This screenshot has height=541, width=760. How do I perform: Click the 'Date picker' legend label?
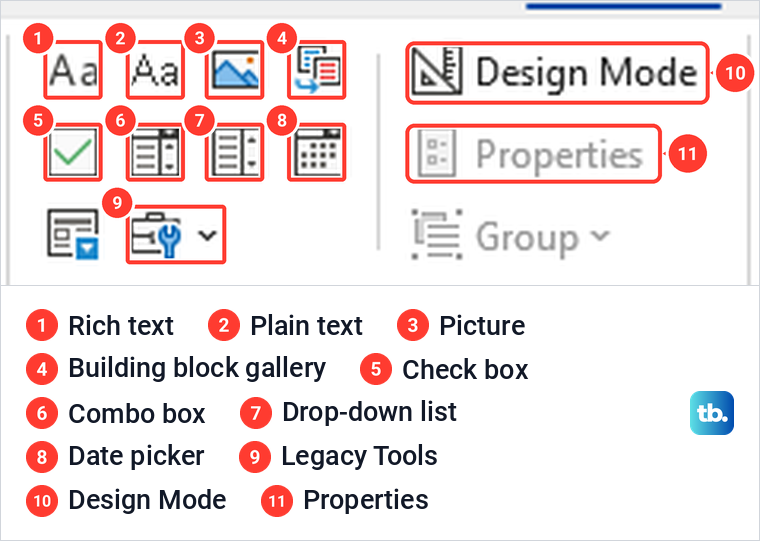tap(136, 457)
